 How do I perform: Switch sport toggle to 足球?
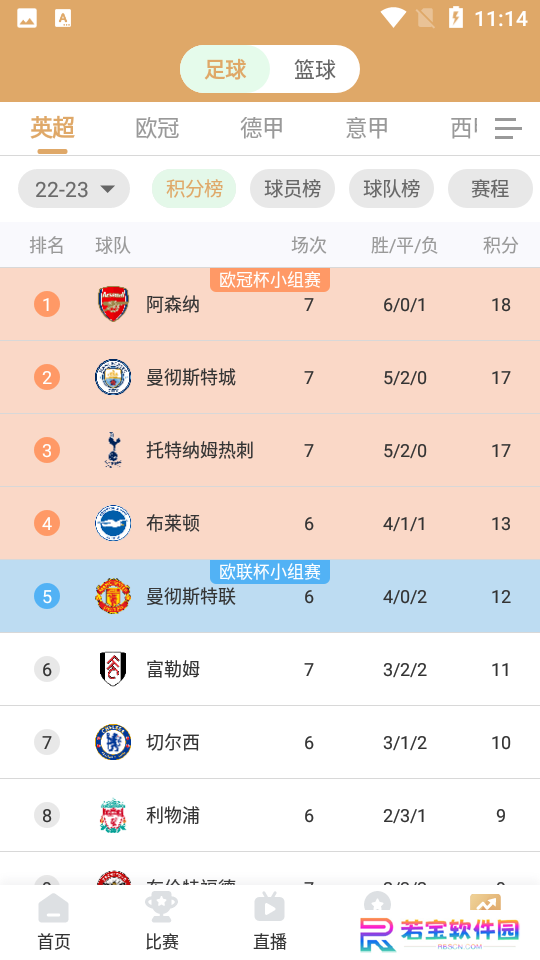pos(225,69)
